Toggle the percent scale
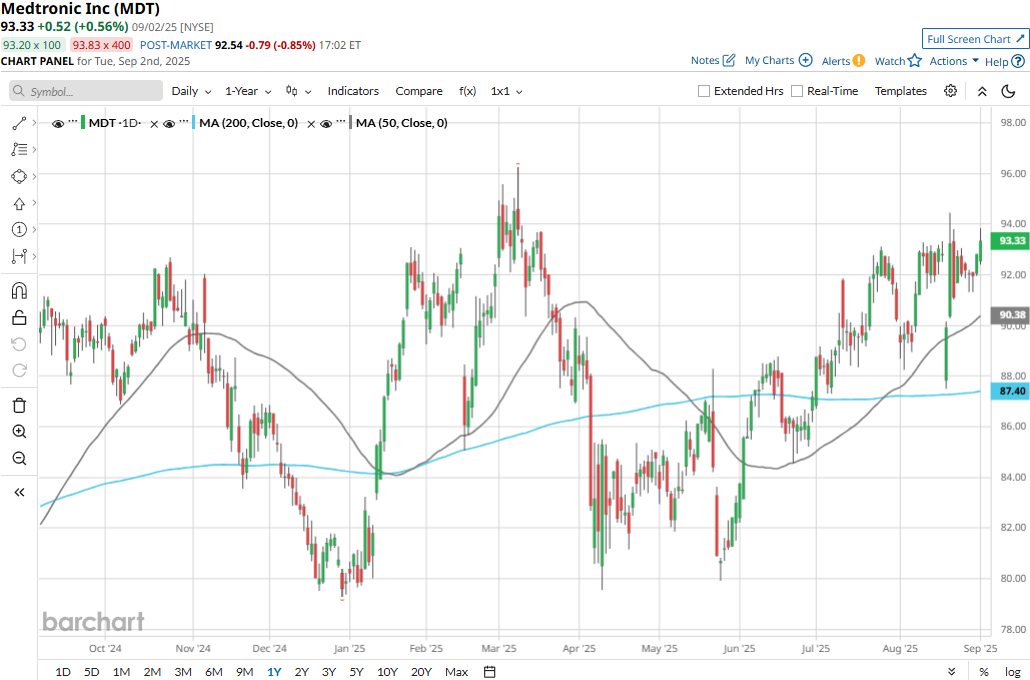This screenshot has height=680, width=1030. click(x=983, y=671)
